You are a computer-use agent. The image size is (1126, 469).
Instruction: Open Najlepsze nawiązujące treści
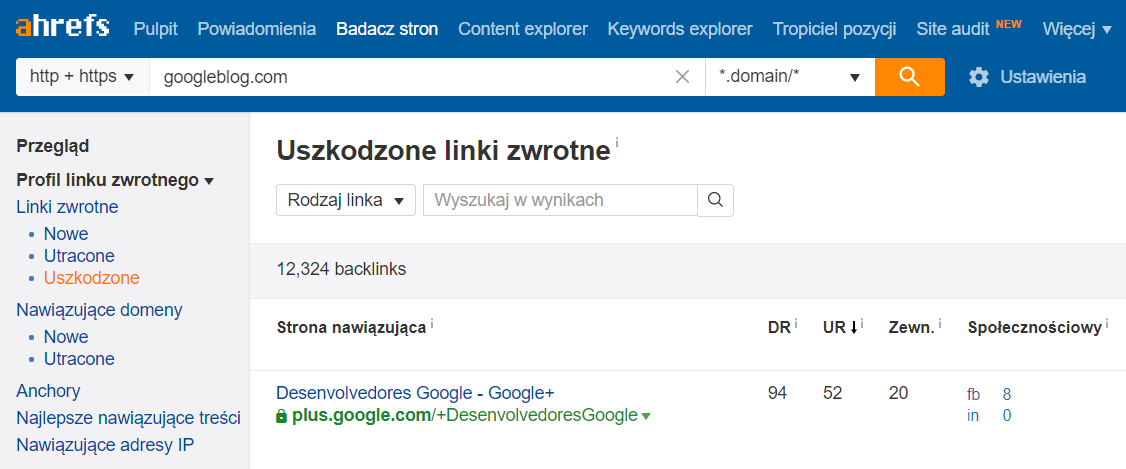point(128,418)
